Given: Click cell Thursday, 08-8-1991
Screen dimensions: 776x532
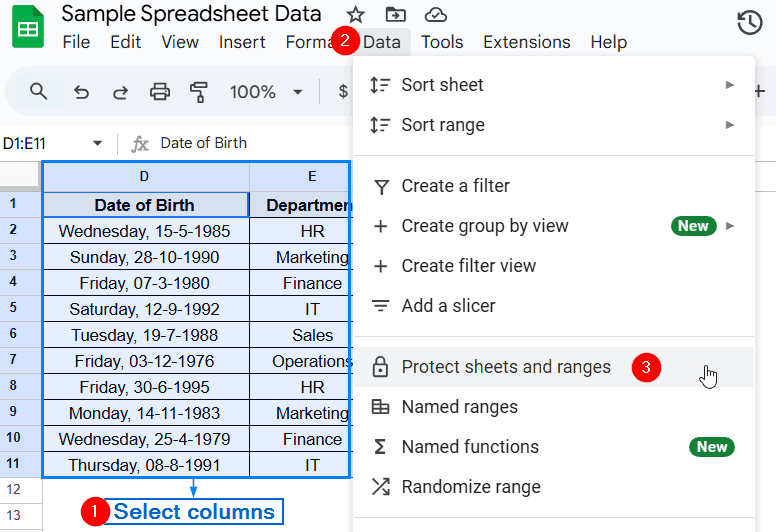Looking at the screenshot, I should click(146, 465).
